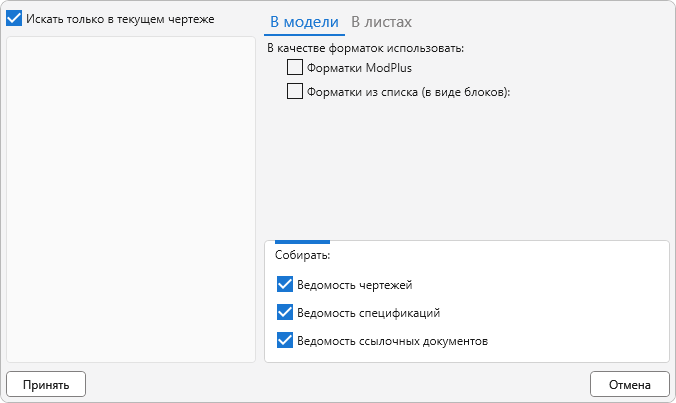Click the "Ведомость спецификаций" label text
676x403 pixels.
coord(369,313)
